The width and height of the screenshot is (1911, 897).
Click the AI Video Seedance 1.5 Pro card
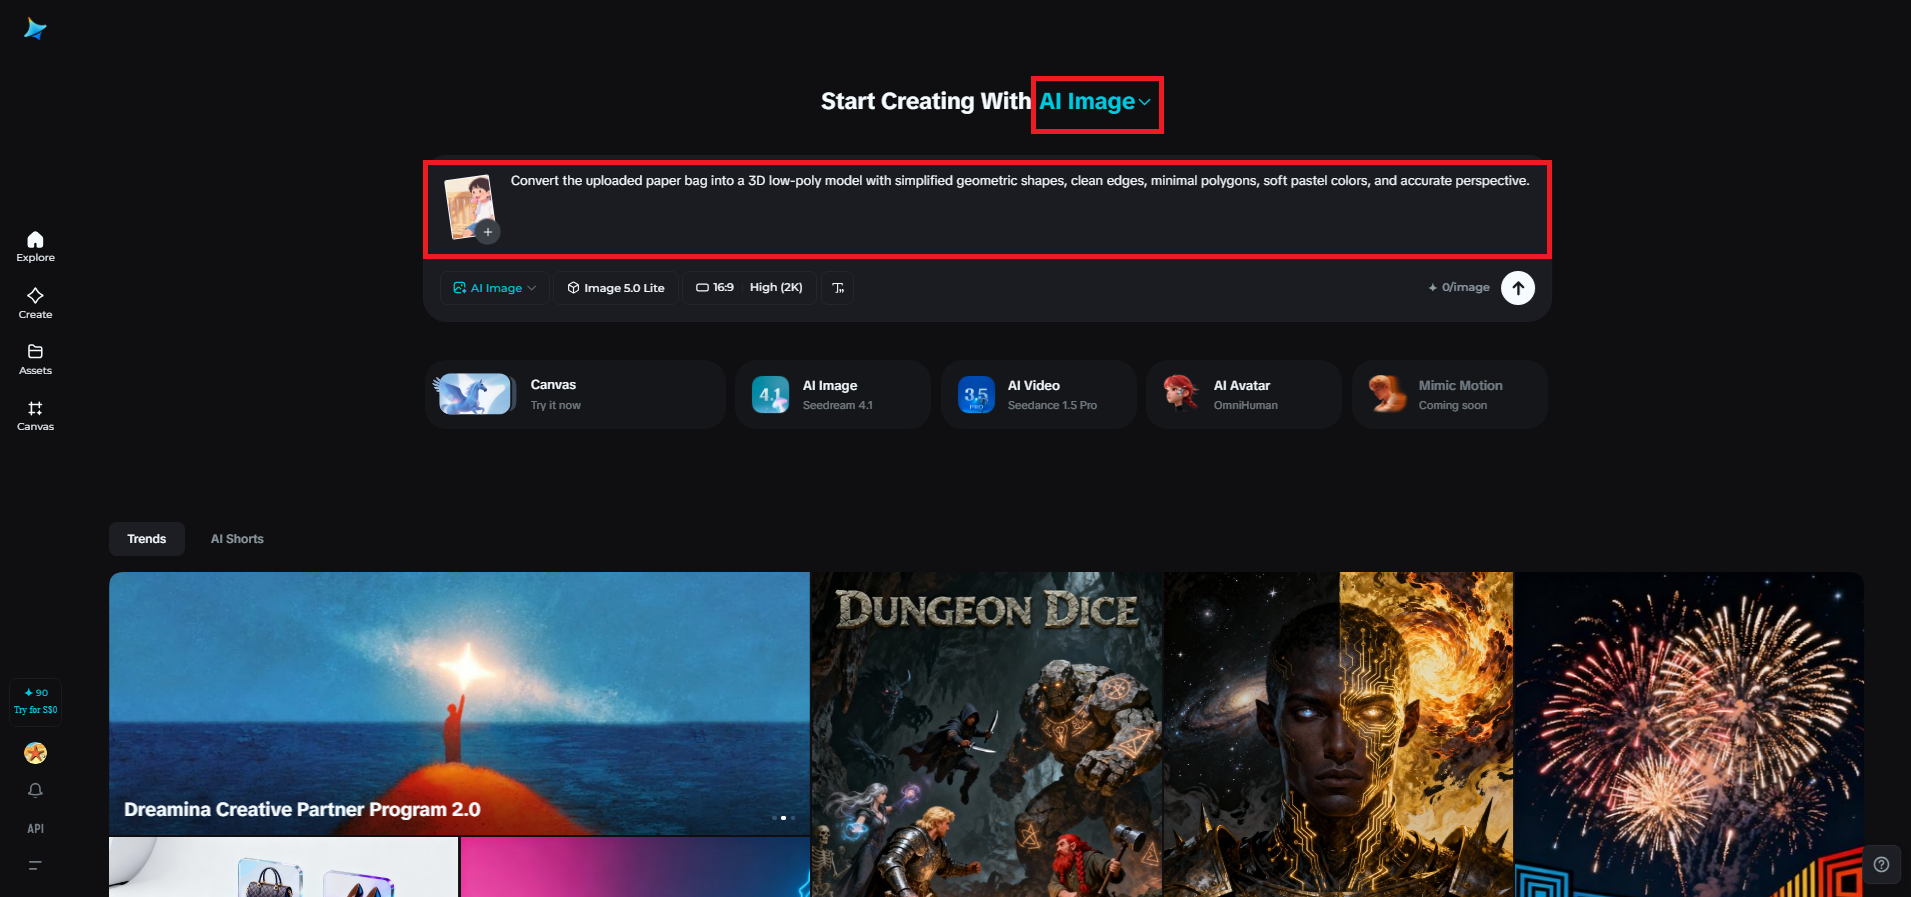pos(1039,395)
